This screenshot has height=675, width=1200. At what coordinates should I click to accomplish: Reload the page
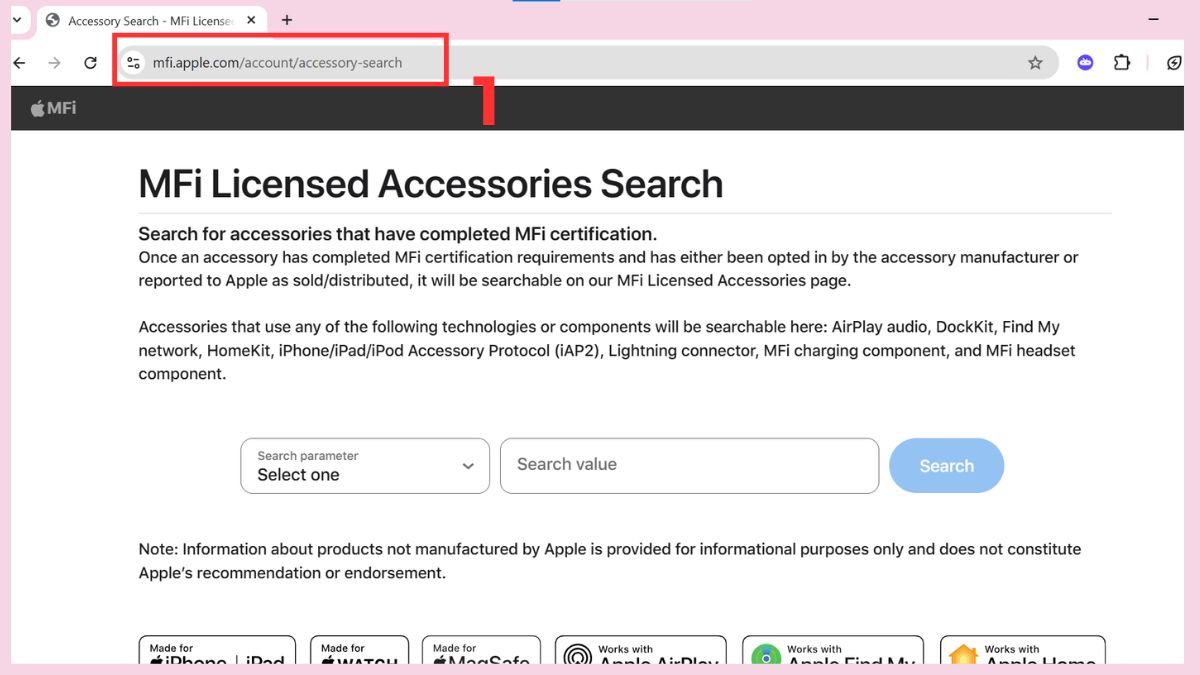pyautogui.click(x=90, y=62)
